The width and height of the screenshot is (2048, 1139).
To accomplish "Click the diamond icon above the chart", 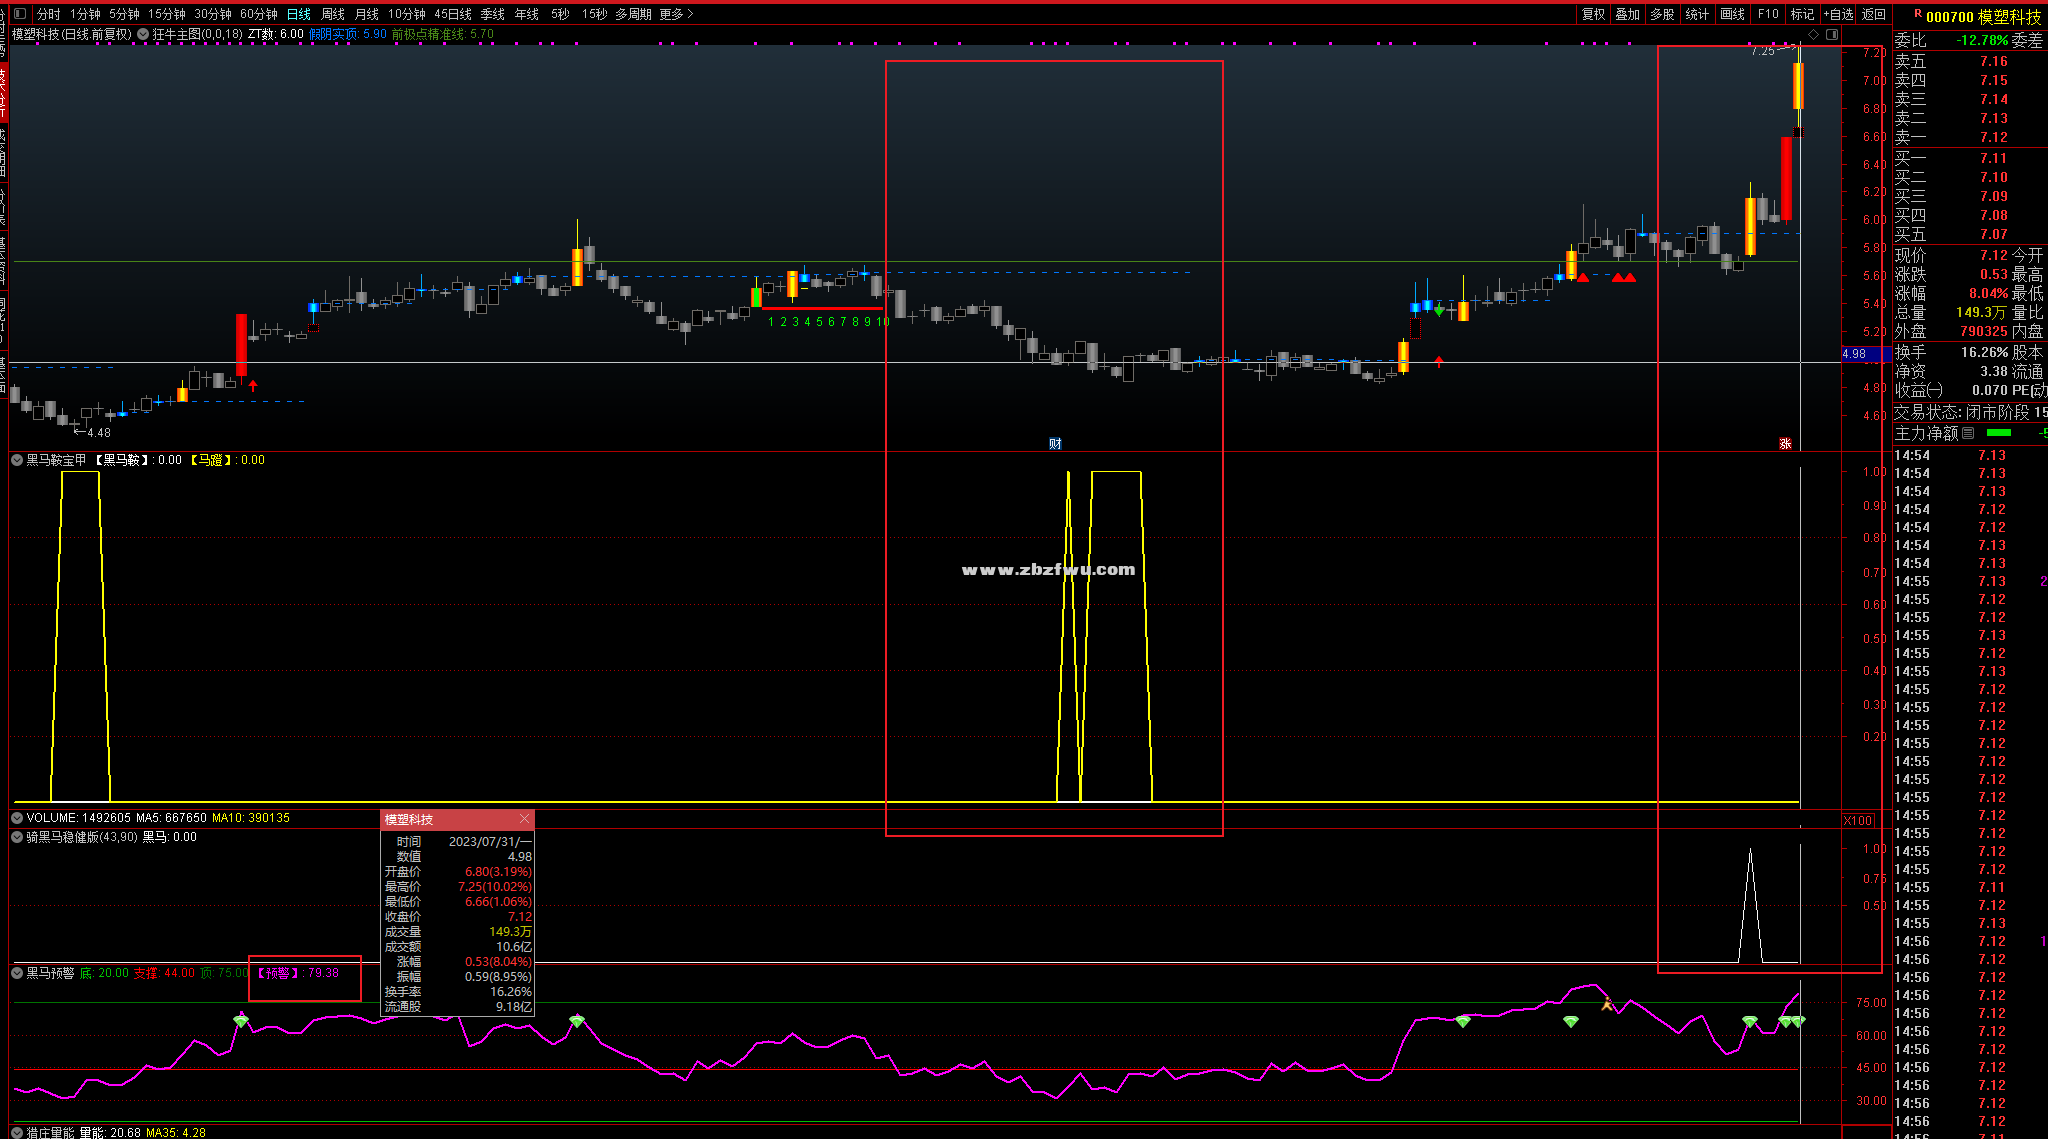I will click(1814, 34).
